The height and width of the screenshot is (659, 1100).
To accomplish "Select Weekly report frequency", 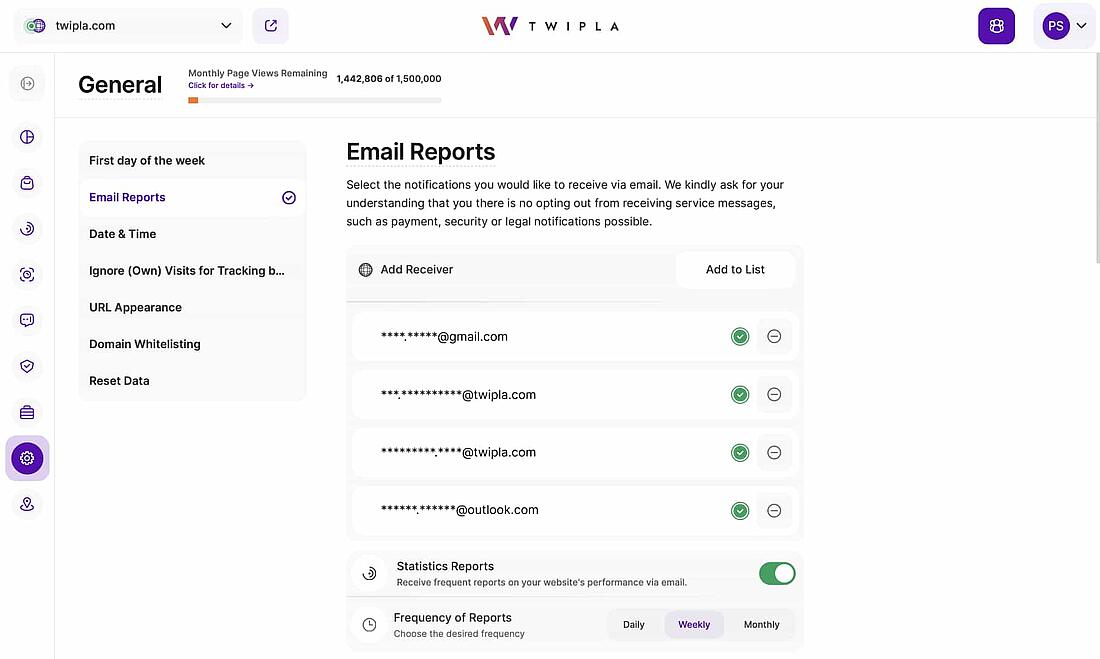I will [x=694, y=625].
